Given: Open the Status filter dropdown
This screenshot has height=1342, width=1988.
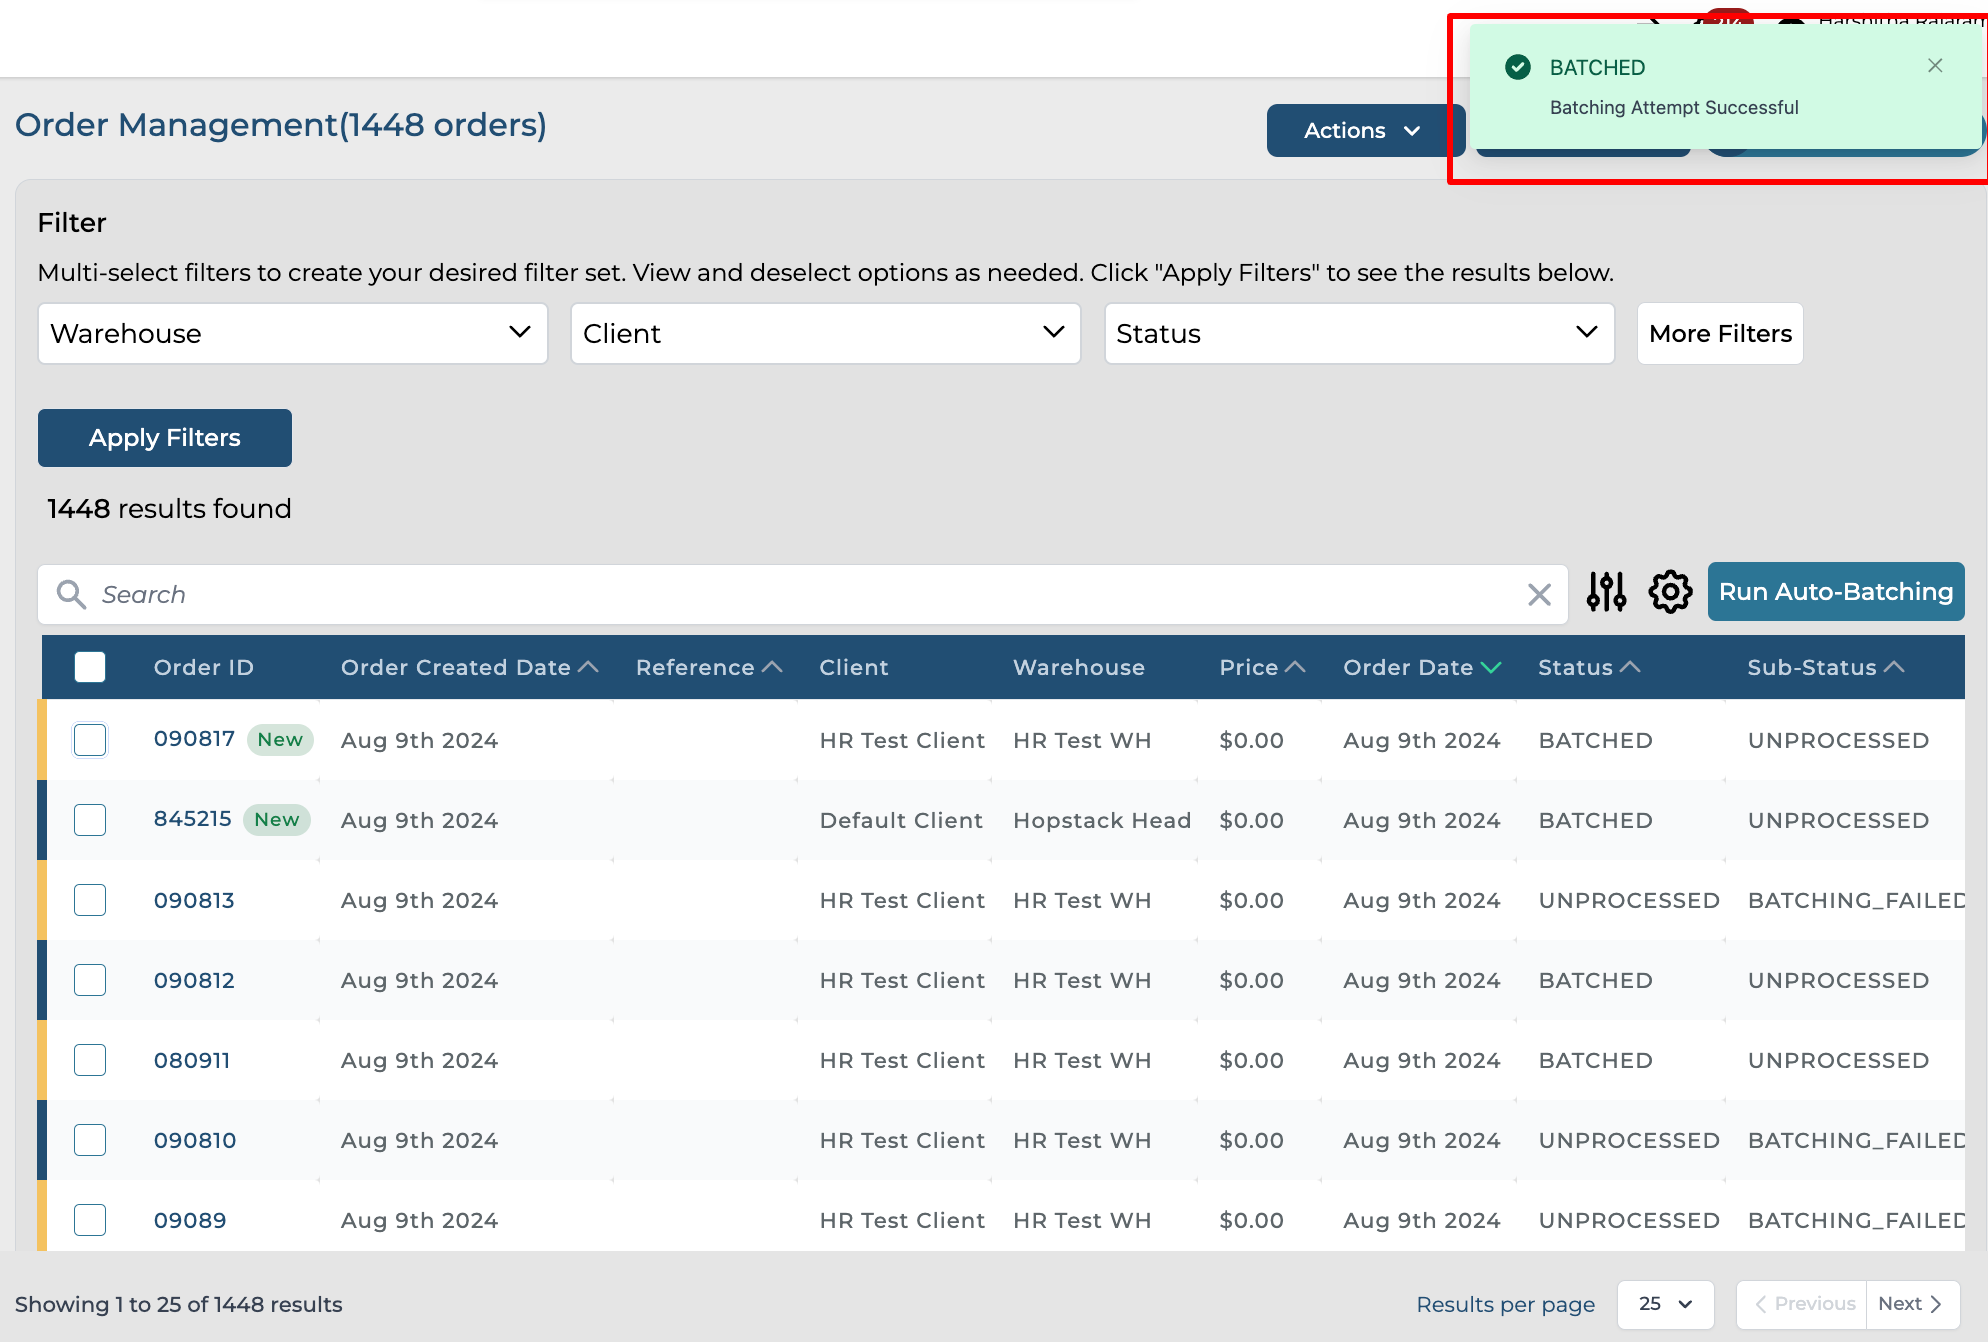Looking at the screenshot, I should click(1358, 334).
